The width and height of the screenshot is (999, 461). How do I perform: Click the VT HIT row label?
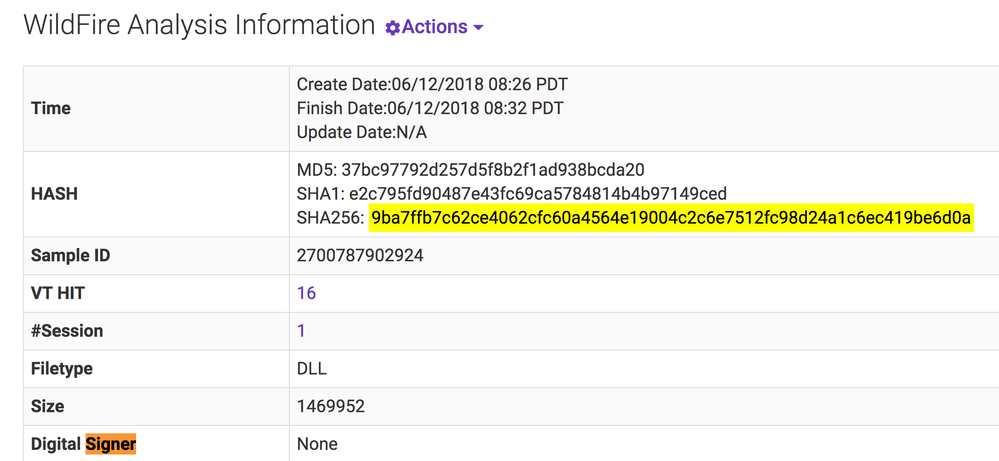[55, 293]
